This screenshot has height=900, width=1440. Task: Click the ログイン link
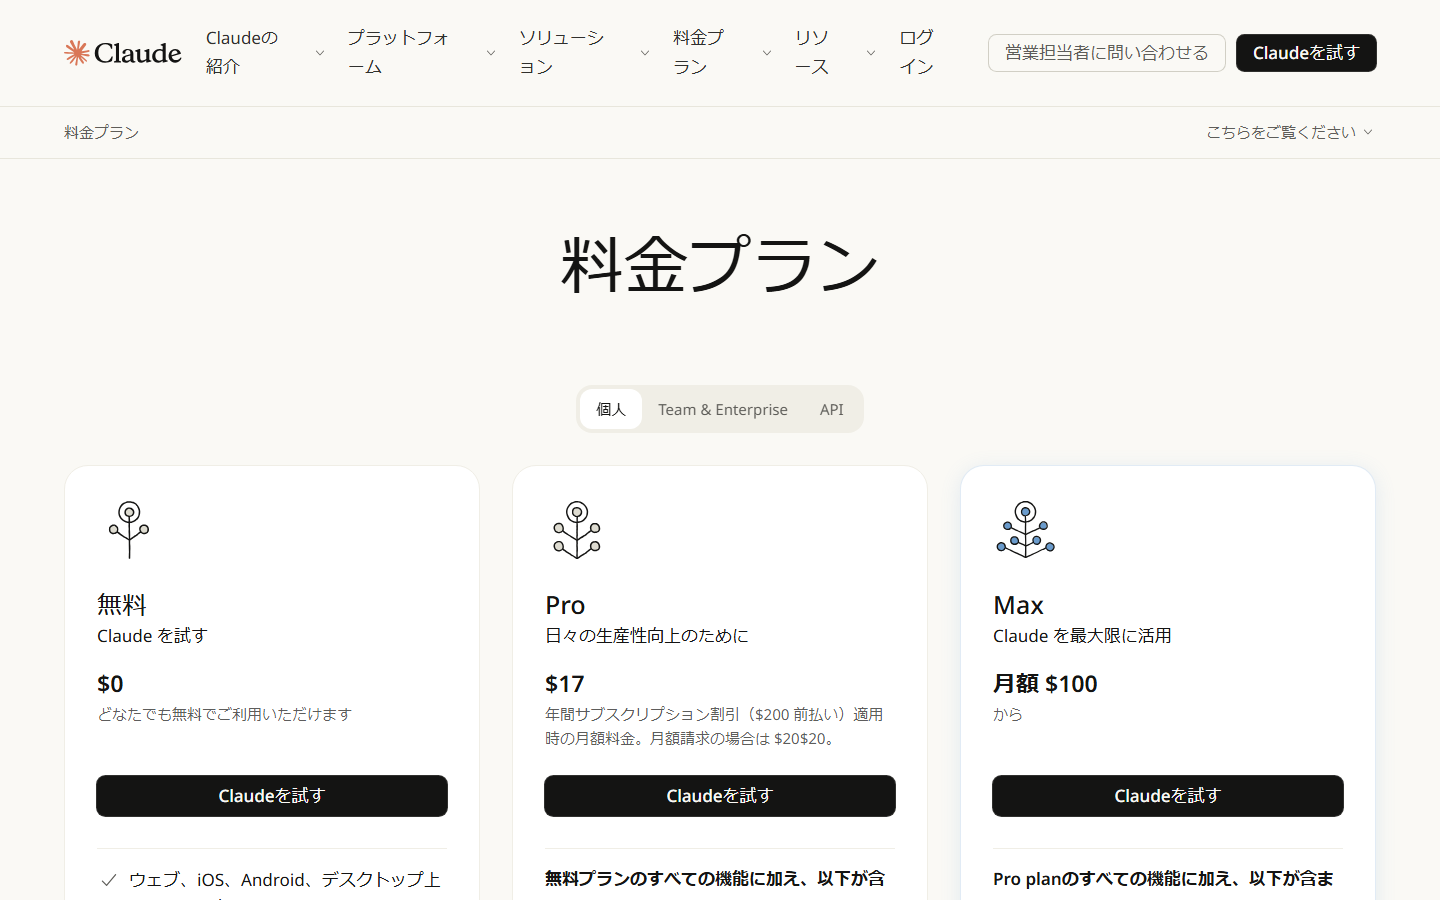pyautogui.click(x=916, y=52)
